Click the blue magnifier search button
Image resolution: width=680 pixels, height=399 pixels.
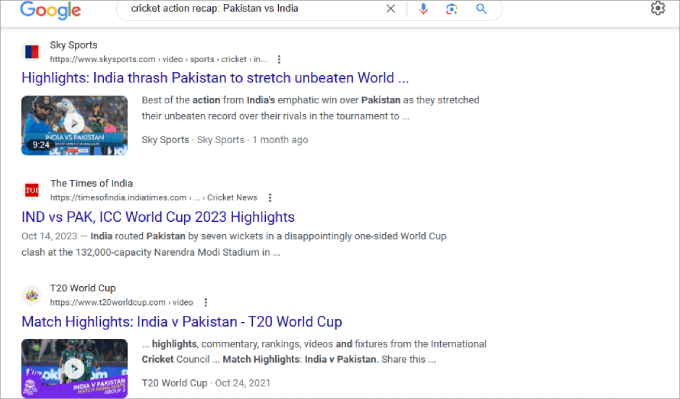(481, 9)
